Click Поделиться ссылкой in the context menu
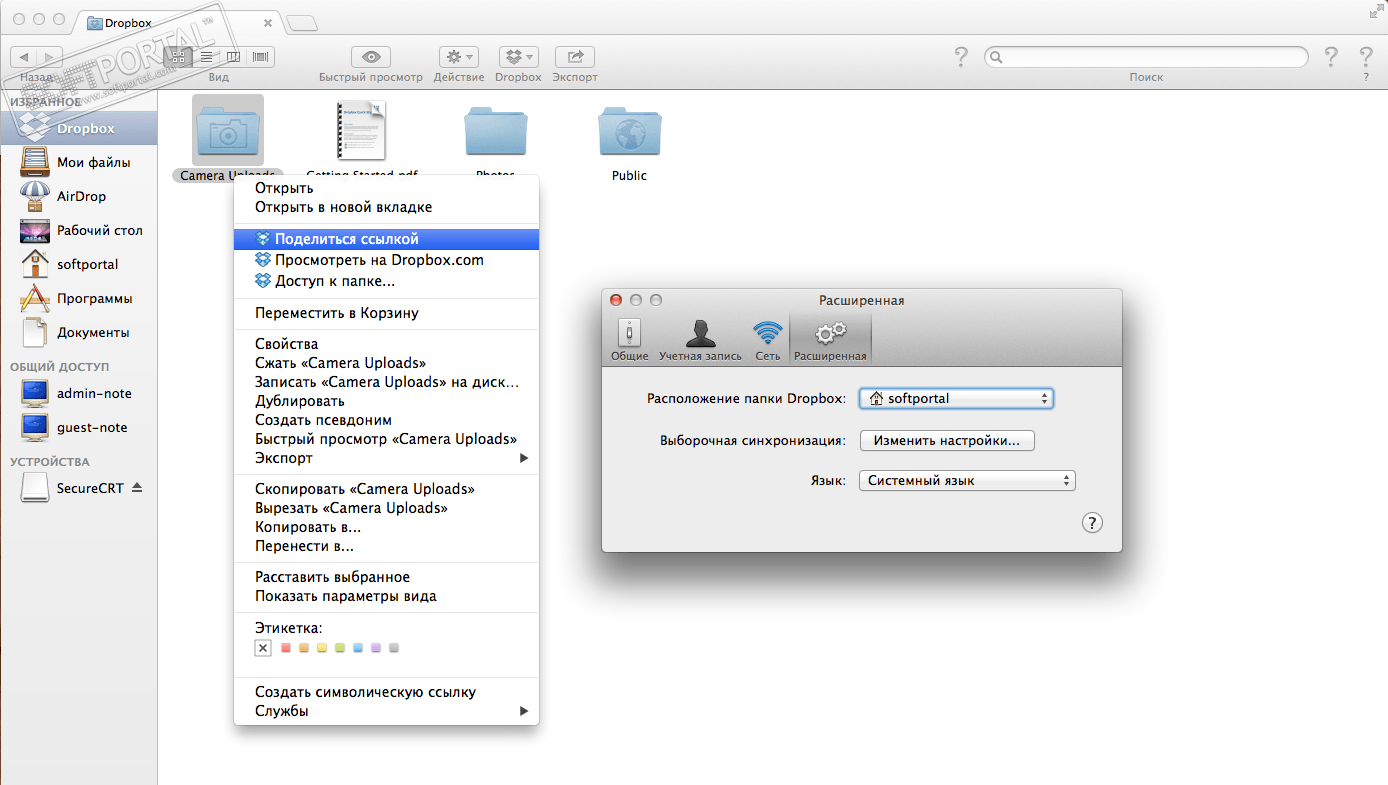This screenshot has height=785, width=1388. 386,239
